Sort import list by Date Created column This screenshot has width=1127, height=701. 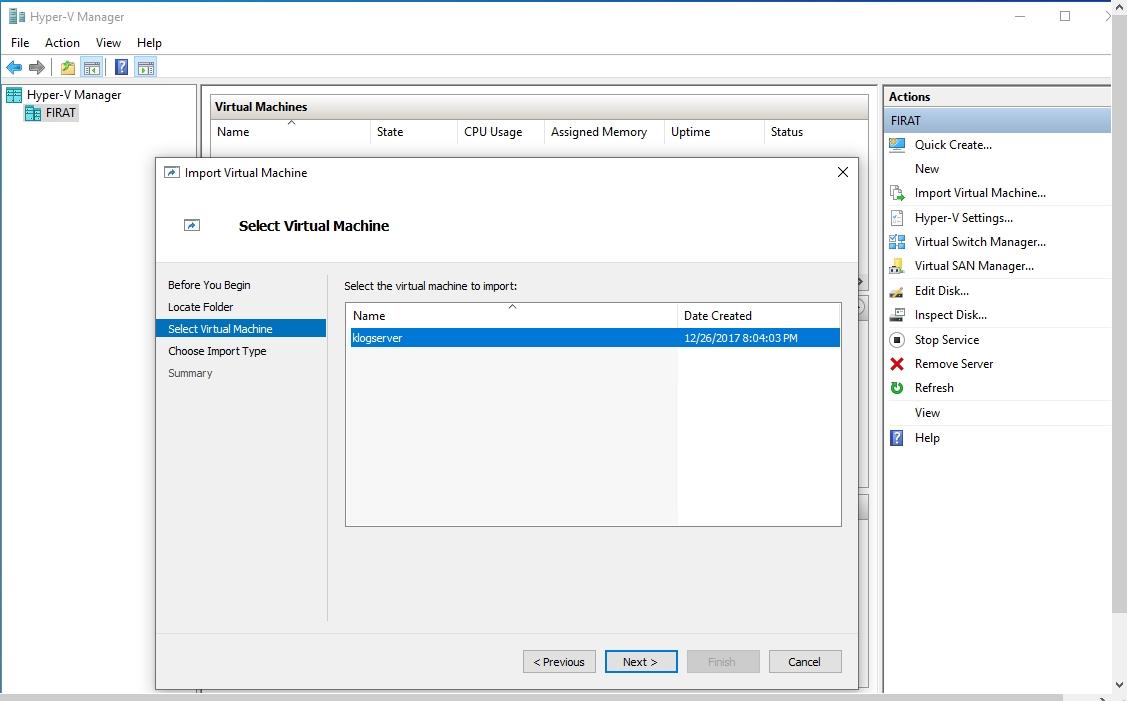point(759,316)
